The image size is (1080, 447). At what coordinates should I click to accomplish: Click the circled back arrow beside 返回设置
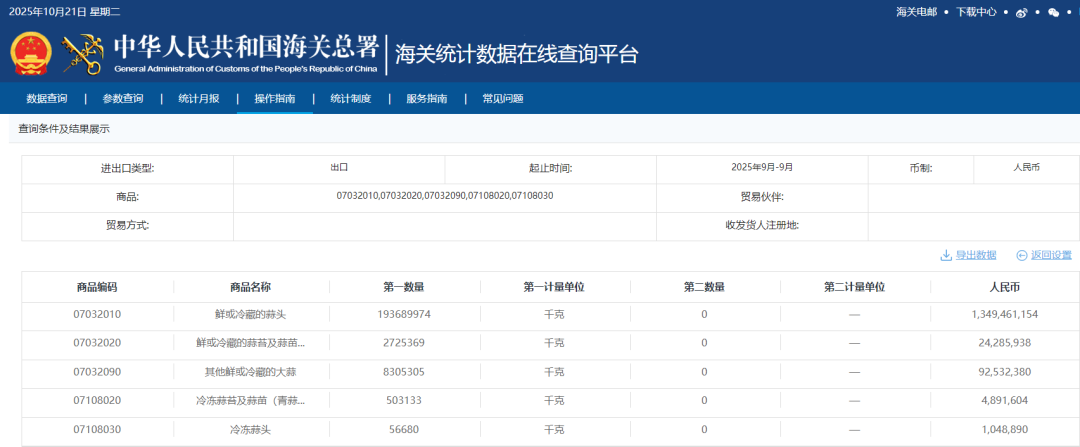1021,255
